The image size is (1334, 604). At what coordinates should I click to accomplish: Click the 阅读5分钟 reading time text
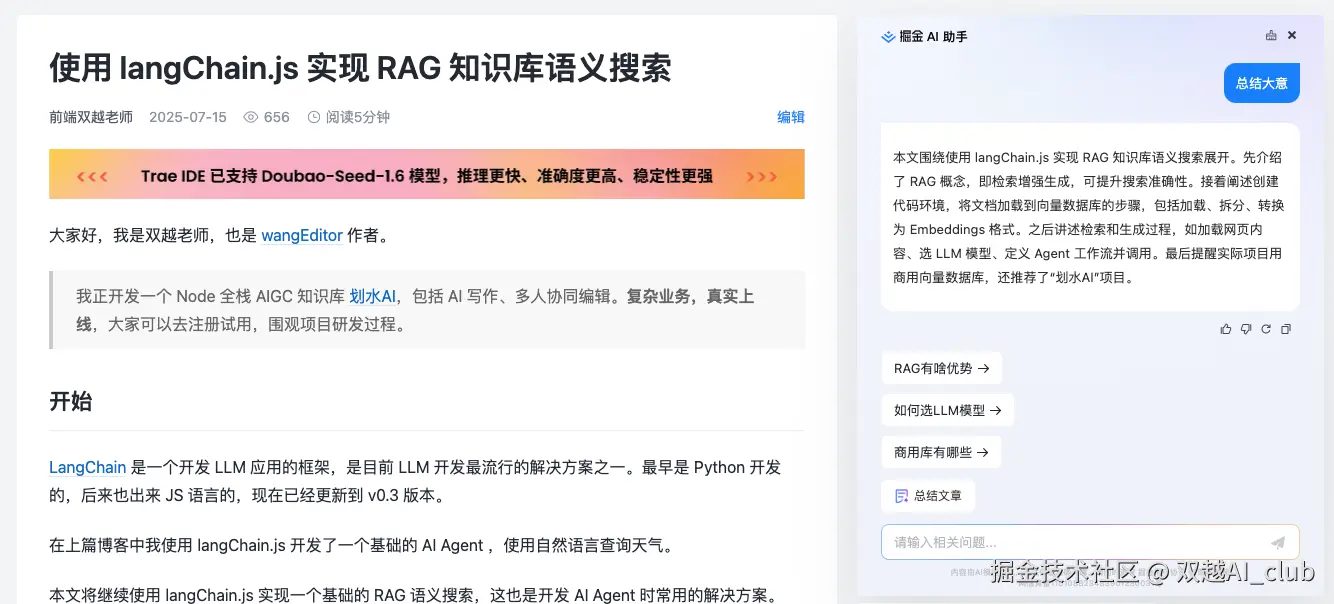click(358, 117)
